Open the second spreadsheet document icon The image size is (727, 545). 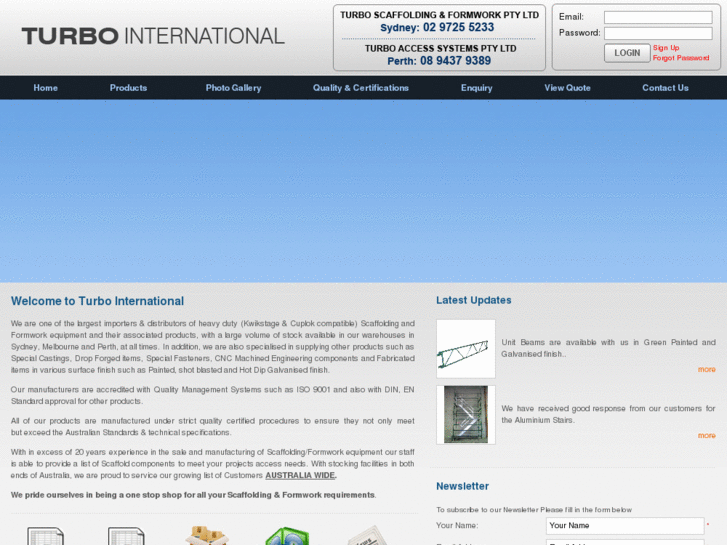pos(126,536)
